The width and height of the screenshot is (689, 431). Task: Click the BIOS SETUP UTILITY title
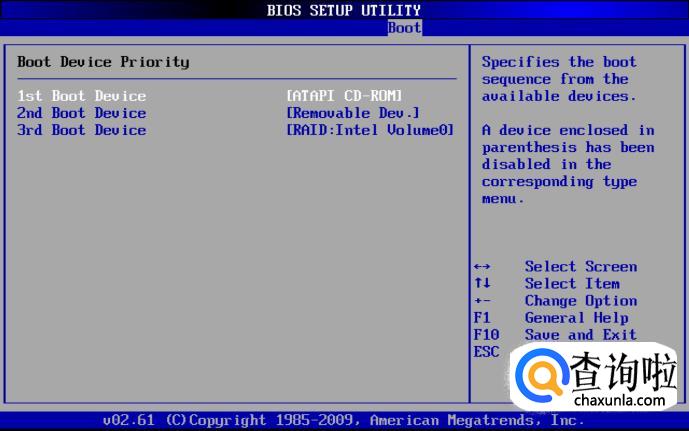pos(343,10)
